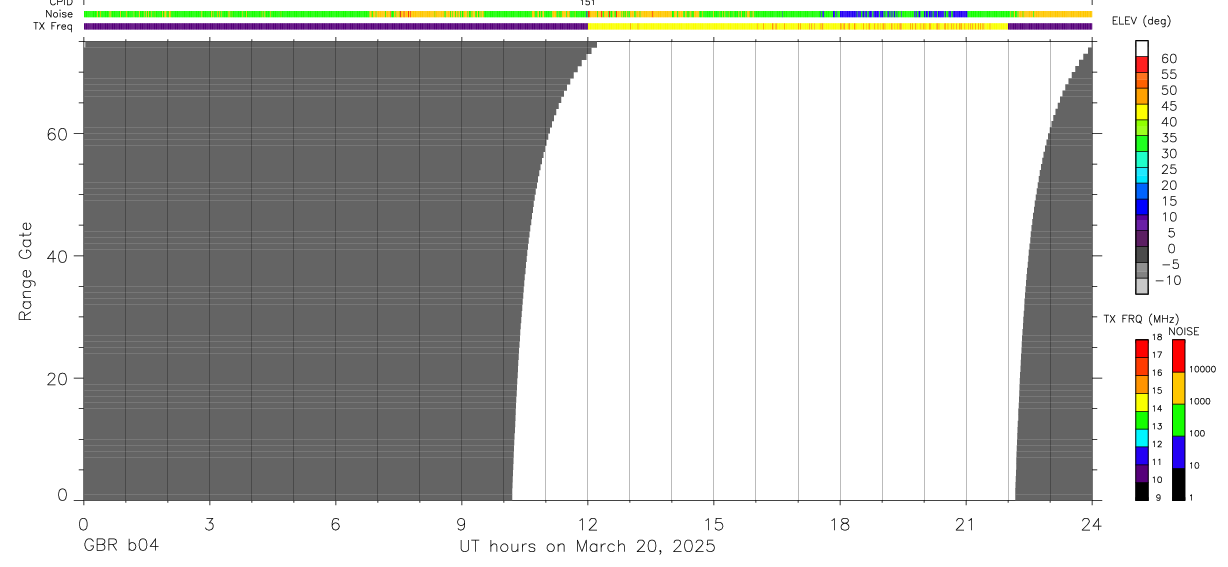
Task: Pick the blue segment of the NOISE colorbar
Action: (1178, 452)
